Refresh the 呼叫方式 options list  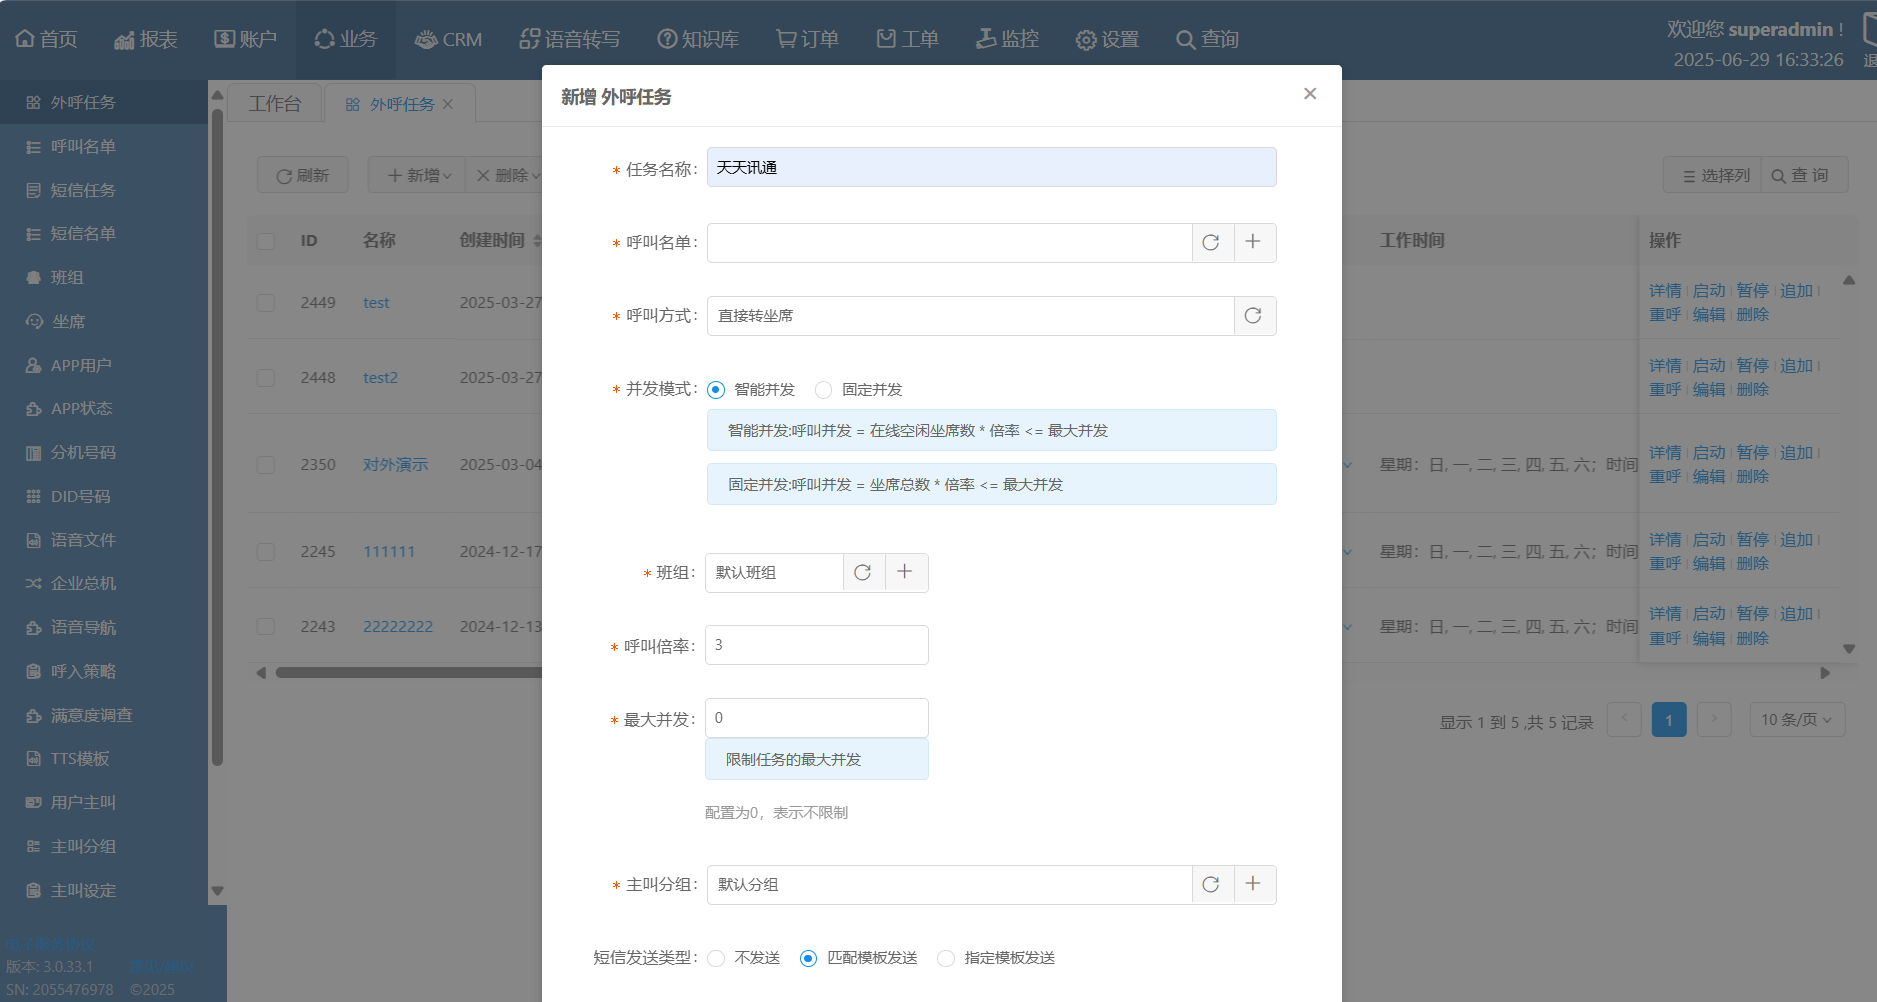click(x=1253, y=316)
